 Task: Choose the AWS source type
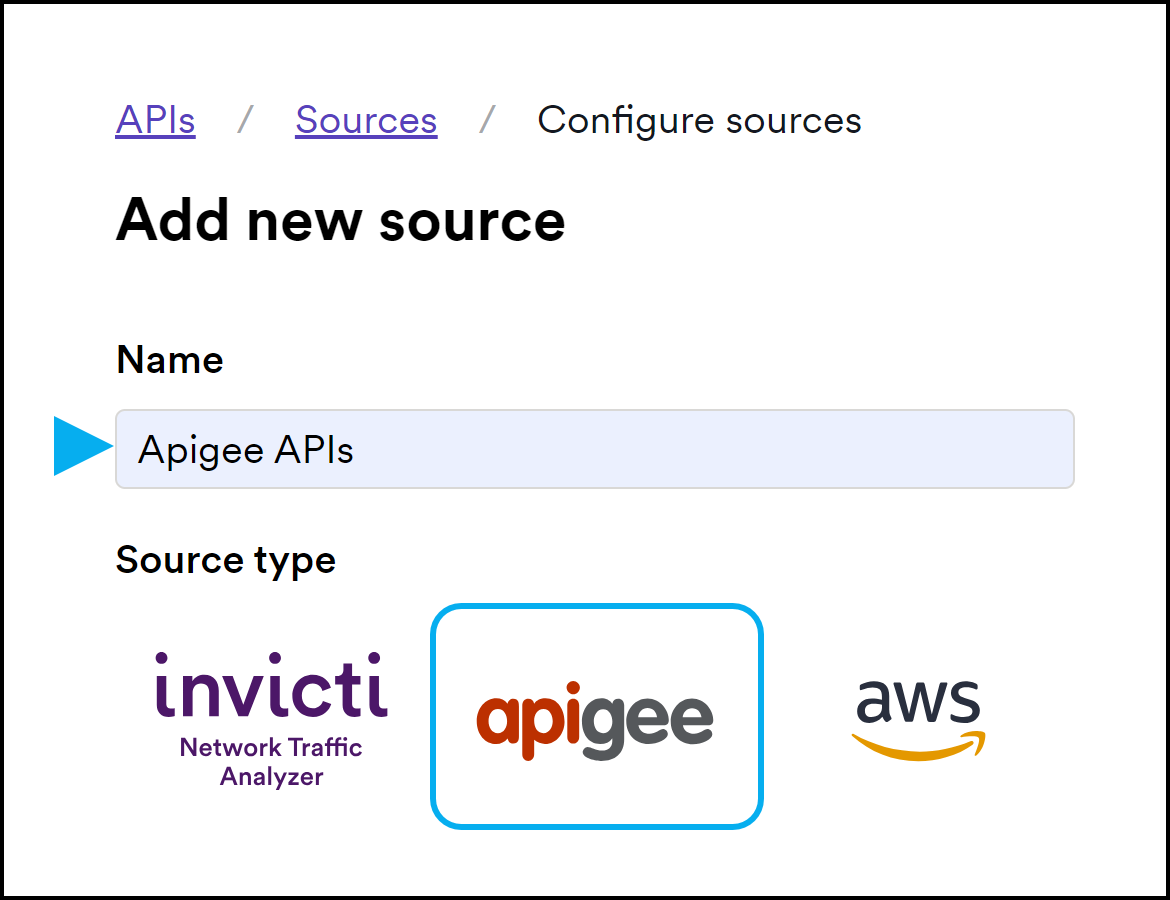919,719
